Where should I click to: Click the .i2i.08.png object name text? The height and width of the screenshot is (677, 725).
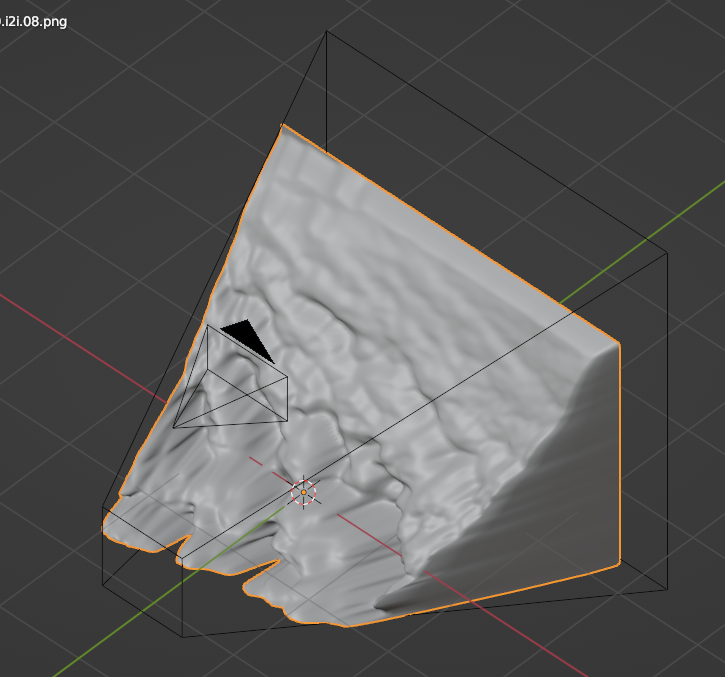point(34,19)
